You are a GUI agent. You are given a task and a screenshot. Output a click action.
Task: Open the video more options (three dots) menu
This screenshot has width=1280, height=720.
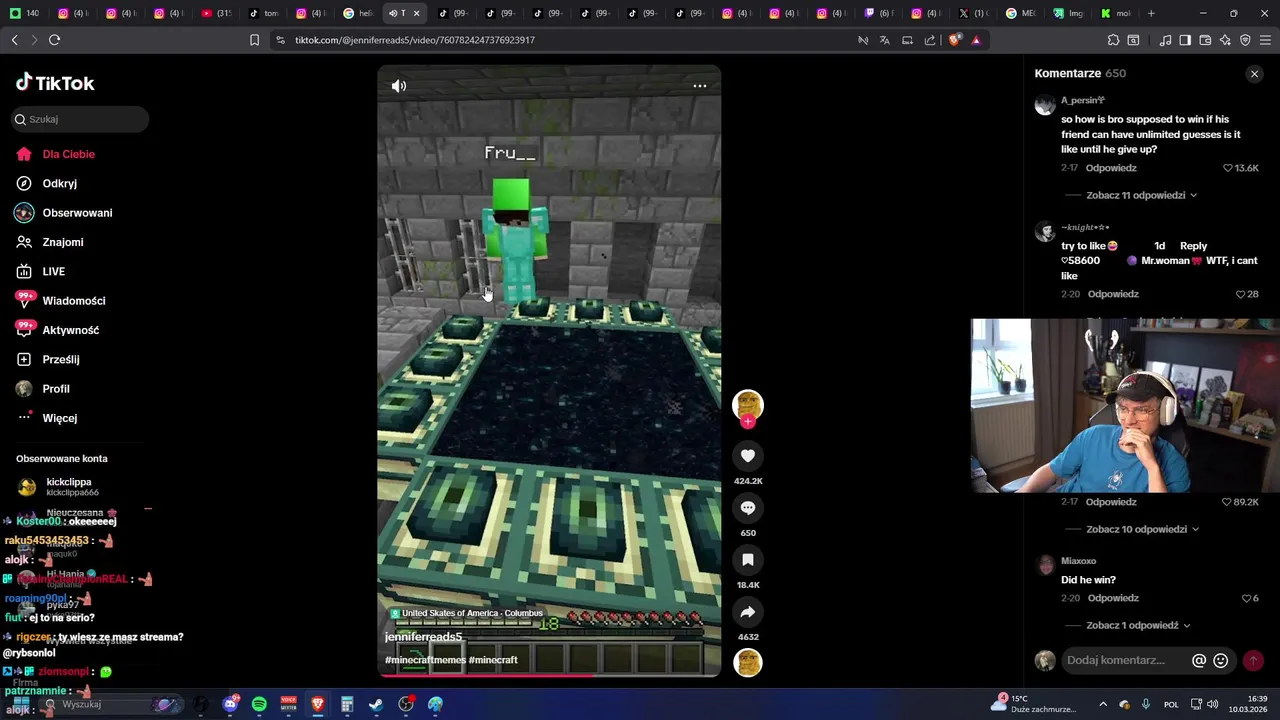700,86
